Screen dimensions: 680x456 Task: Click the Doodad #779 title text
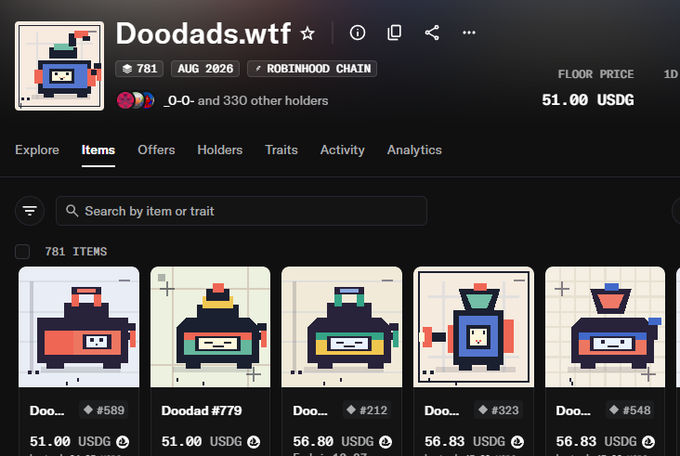click(201, 410)
